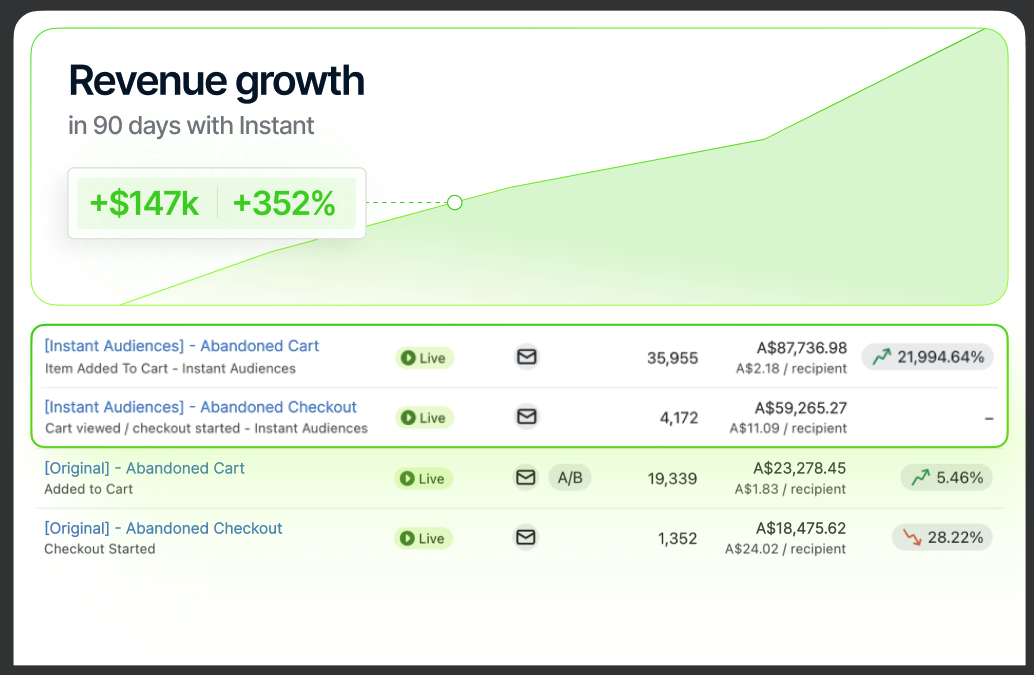Click Live status for Original Abandoned Checkout

tap(424, 539)
